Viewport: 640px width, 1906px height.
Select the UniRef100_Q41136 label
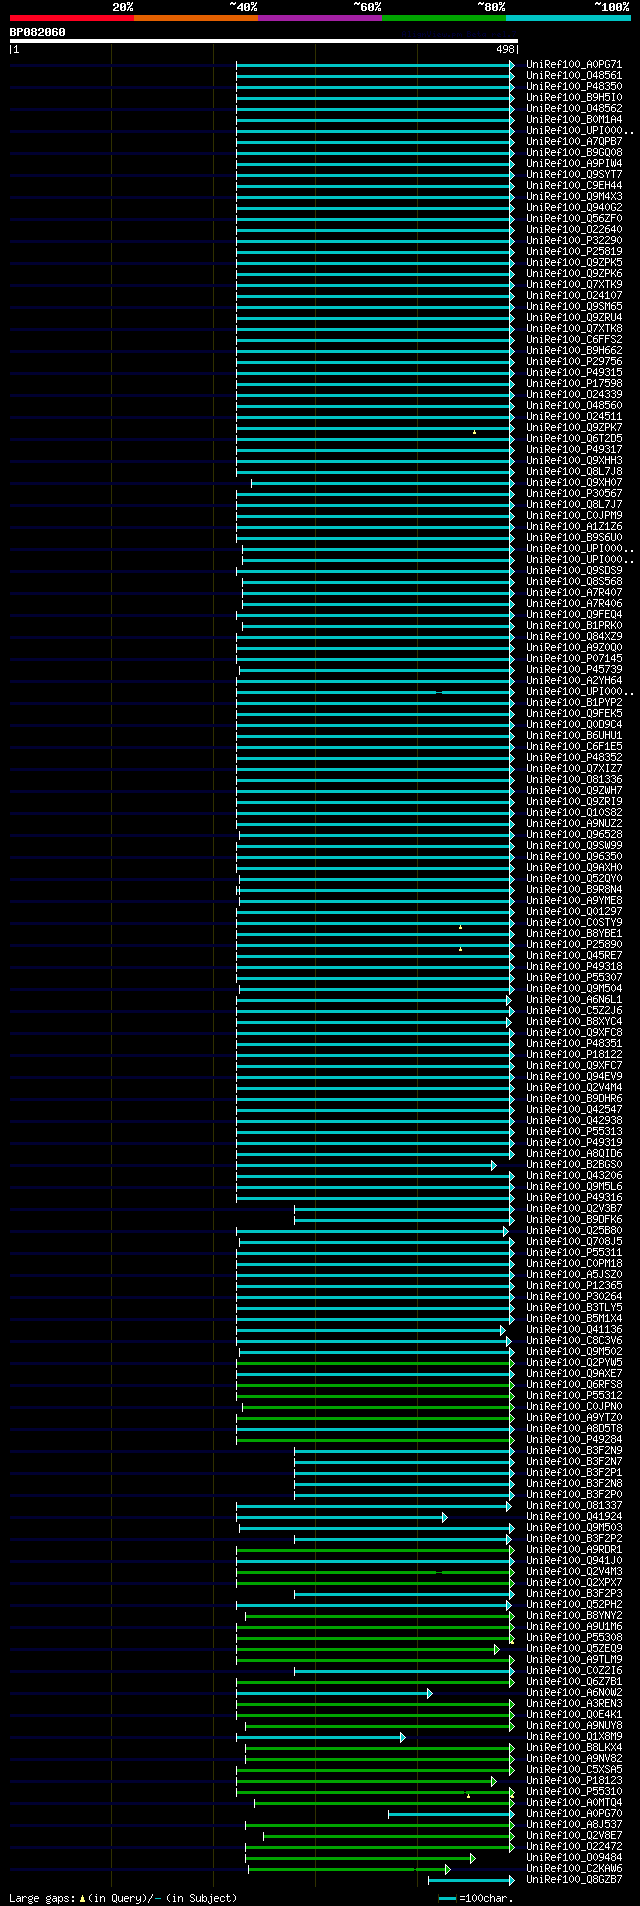(574, 1329)
